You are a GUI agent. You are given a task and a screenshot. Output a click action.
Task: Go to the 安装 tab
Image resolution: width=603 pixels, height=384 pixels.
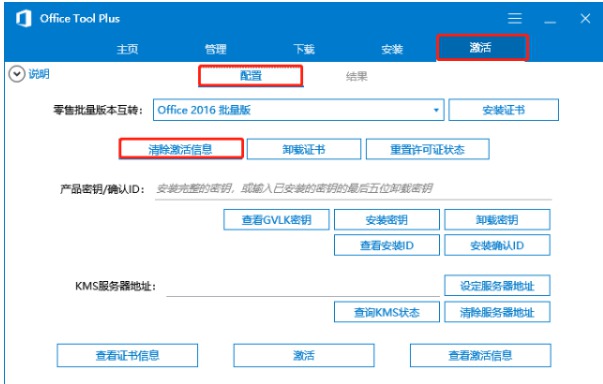392,49
